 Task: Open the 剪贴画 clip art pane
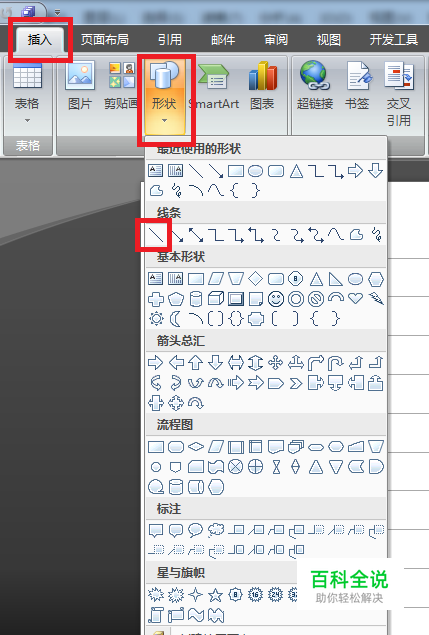pos(121,86)
